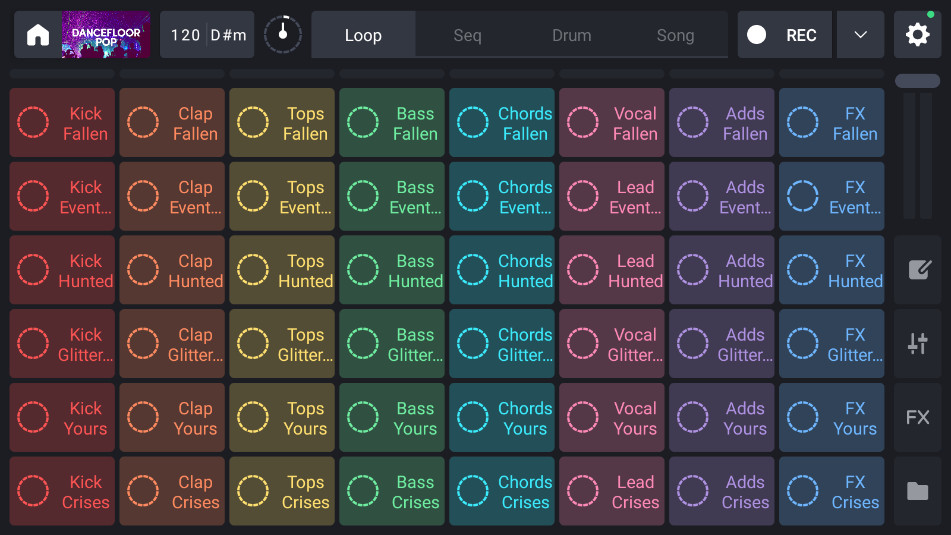Activate the Tops Yours pad
The width and height of the screenshot is (951, 535).
(x=282, y=417)
